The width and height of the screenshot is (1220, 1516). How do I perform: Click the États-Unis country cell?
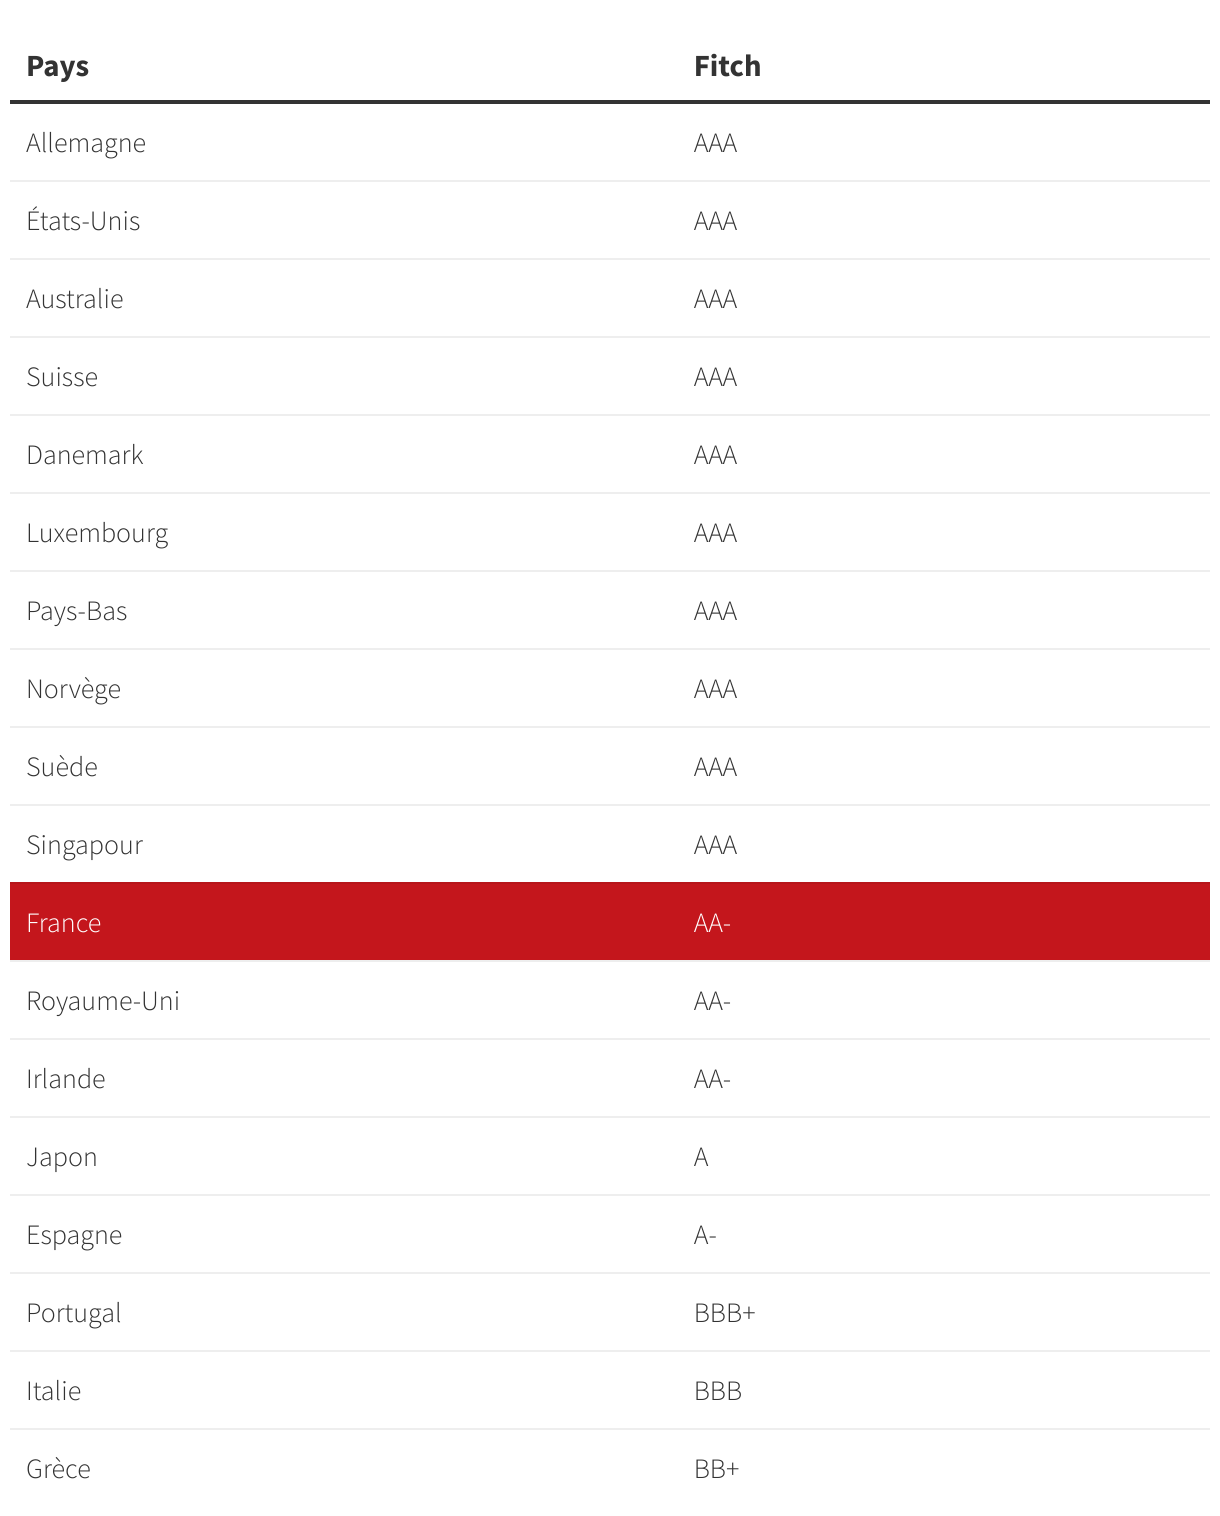83,221
